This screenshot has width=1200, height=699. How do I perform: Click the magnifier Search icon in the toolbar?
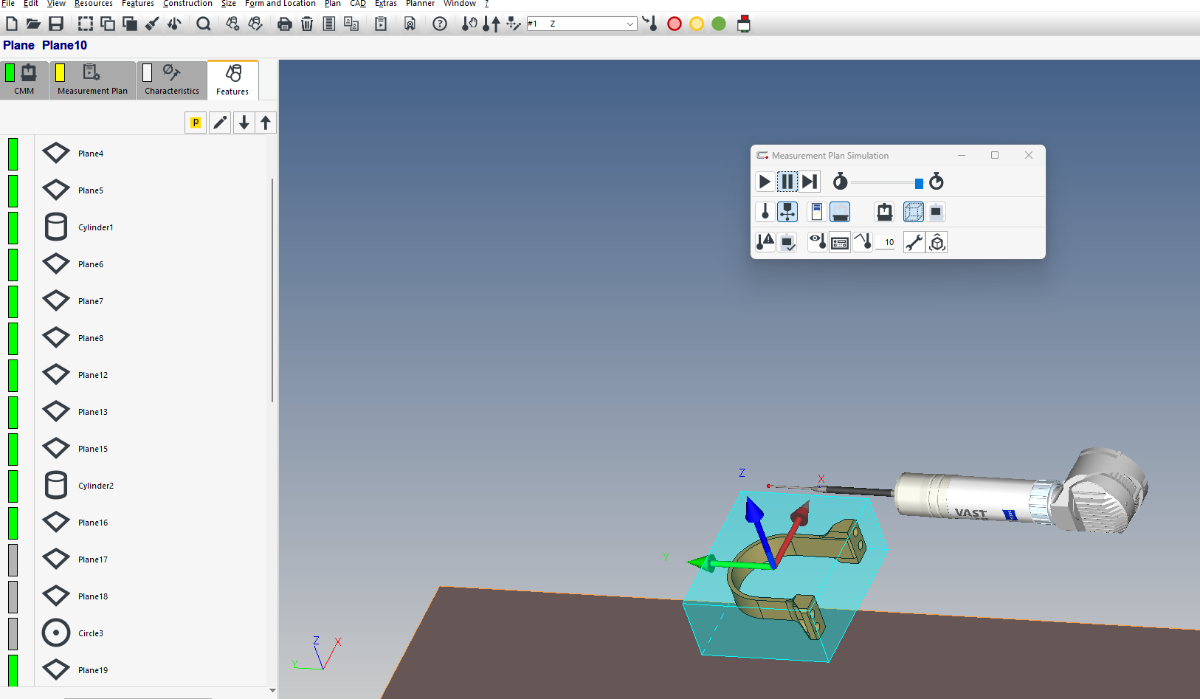coord(203,23)
